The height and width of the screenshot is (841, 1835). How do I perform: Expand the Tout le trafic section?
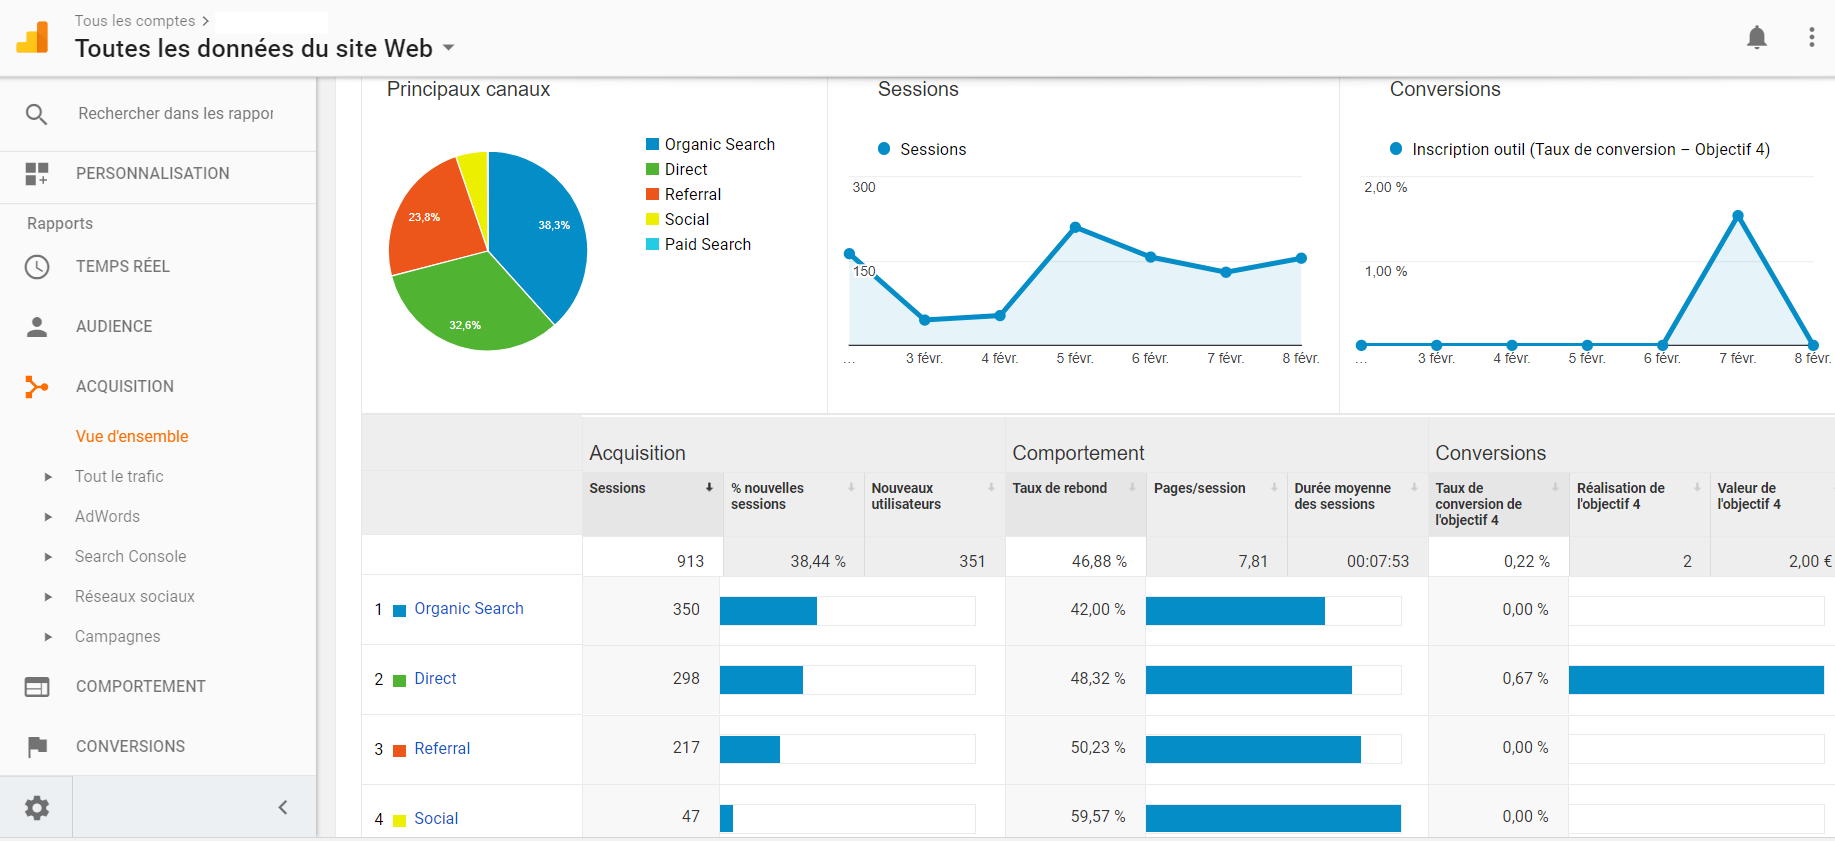[48, 477]
